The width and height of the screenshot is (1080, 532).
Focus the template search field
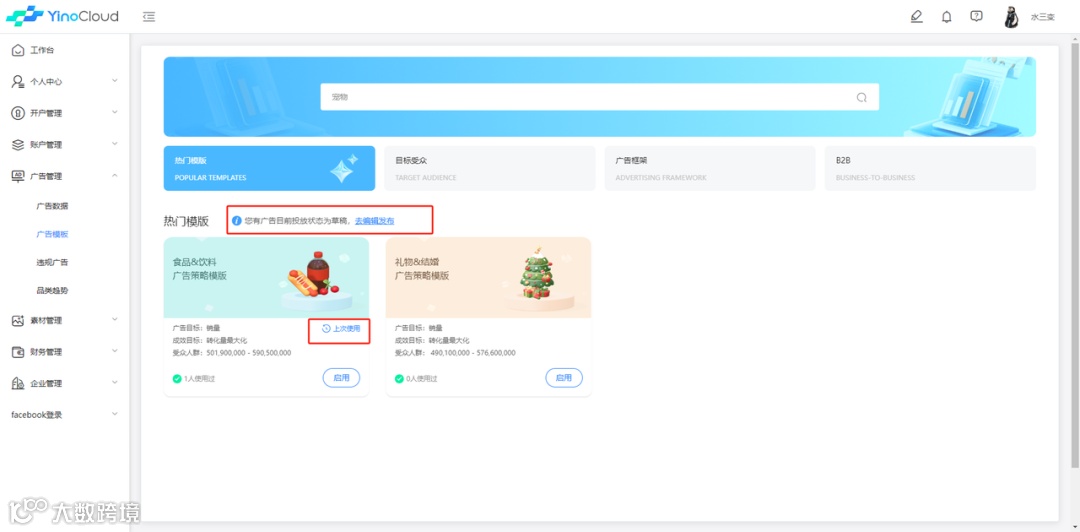click(x=599, y=97)
